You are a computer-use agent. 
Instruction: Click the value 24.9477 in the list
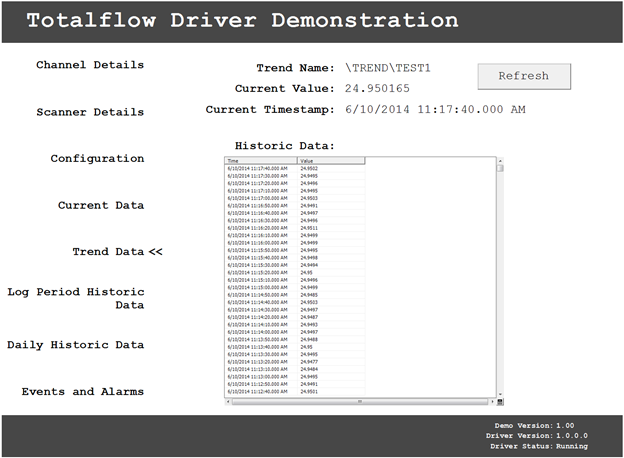click(309, 362)
